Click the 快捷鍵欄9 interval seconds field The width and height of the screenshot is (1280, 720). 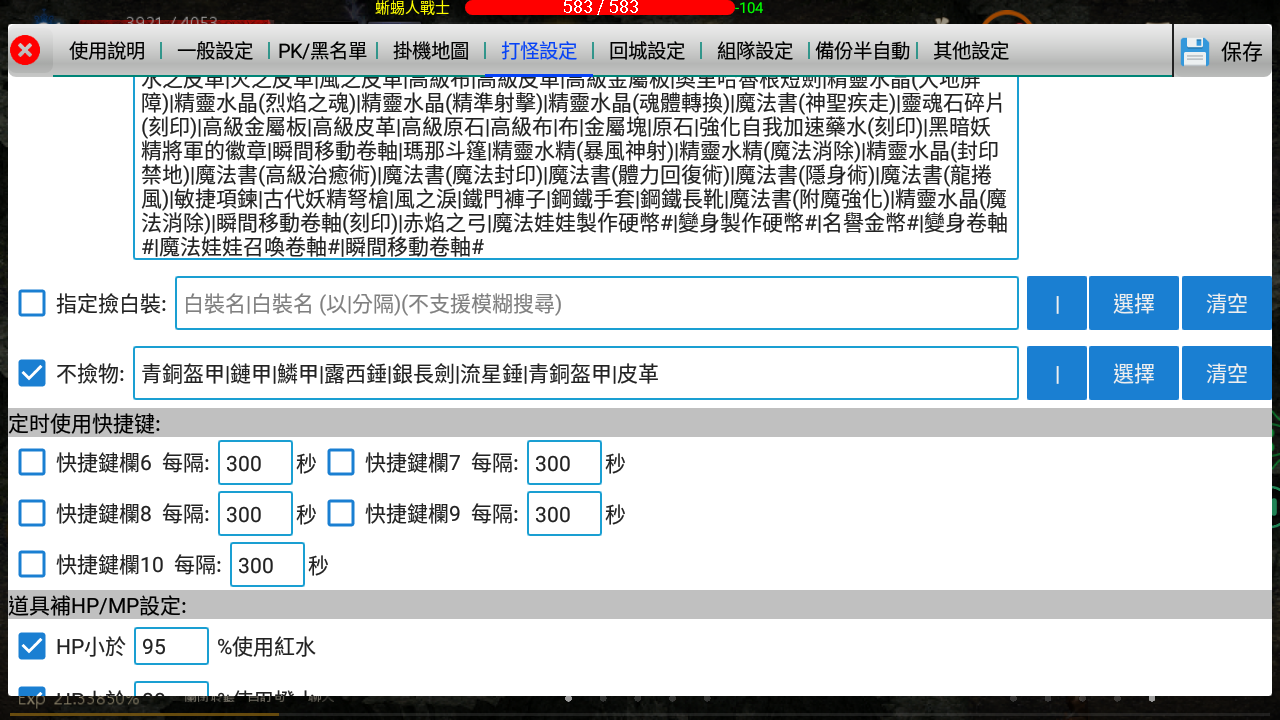coord(564,514)
